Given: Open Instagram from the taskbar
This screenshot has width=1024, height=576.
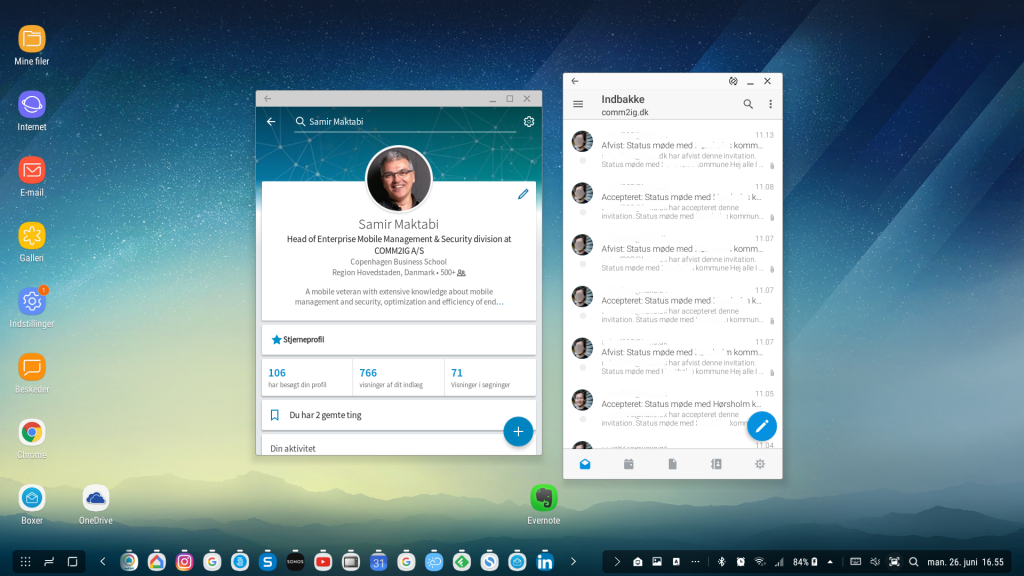Looking at the screenshot, I should click(x=185, y=562).
